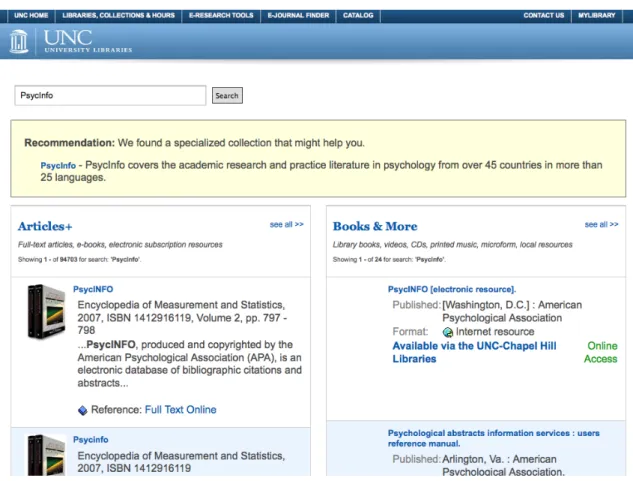Click 'Showing 1 - of 24' results count
Screen dimensions: 633x481
click(389, 259)
